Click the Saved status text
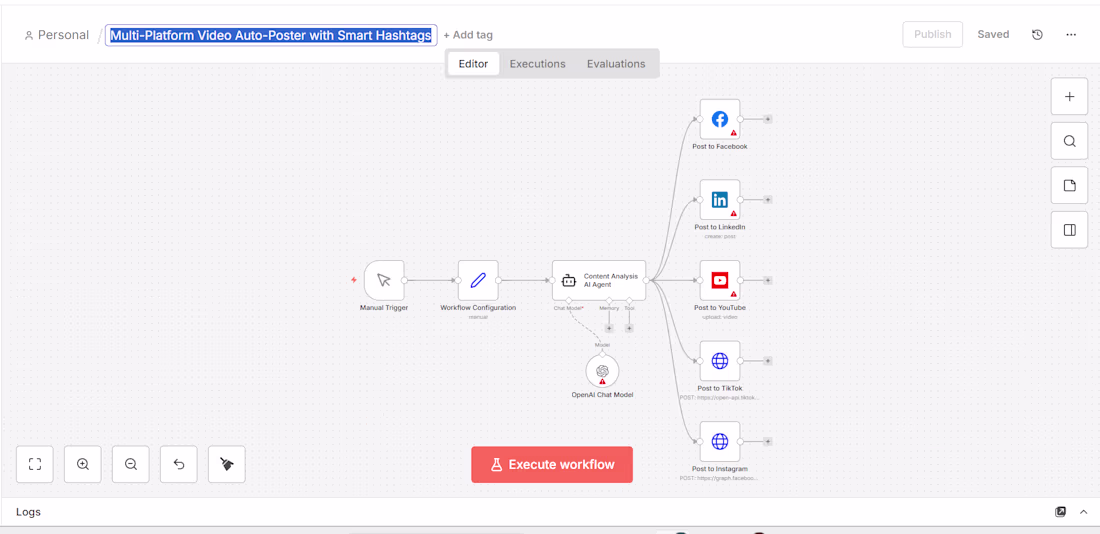 click(x=993, y=34)
